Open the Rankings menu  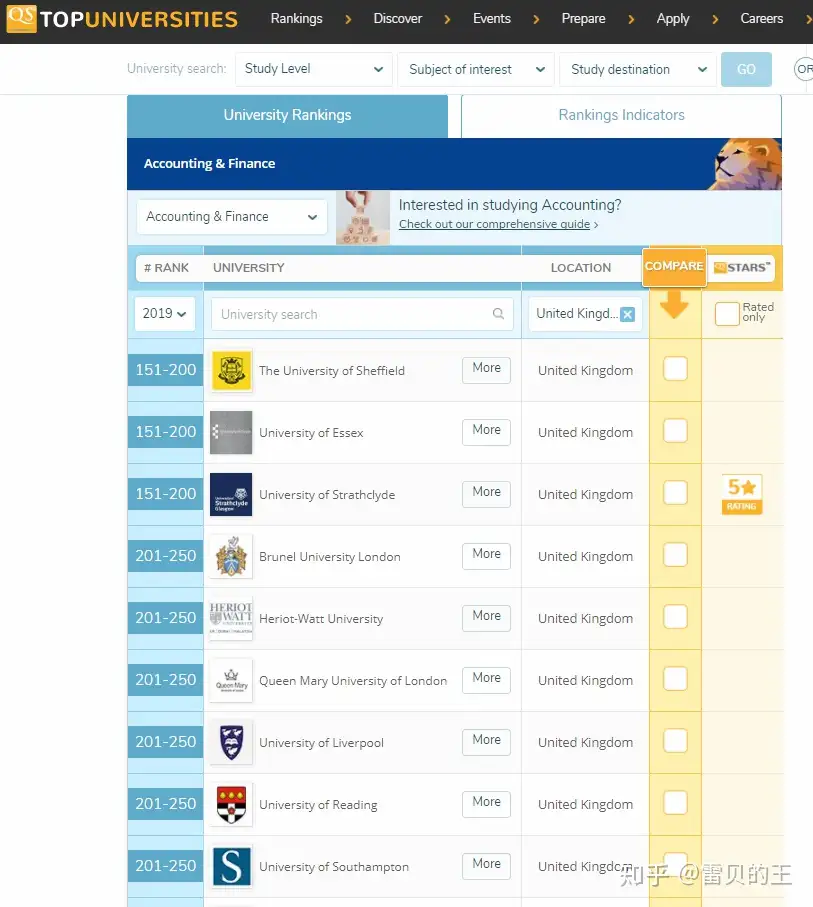coord(297,19)
